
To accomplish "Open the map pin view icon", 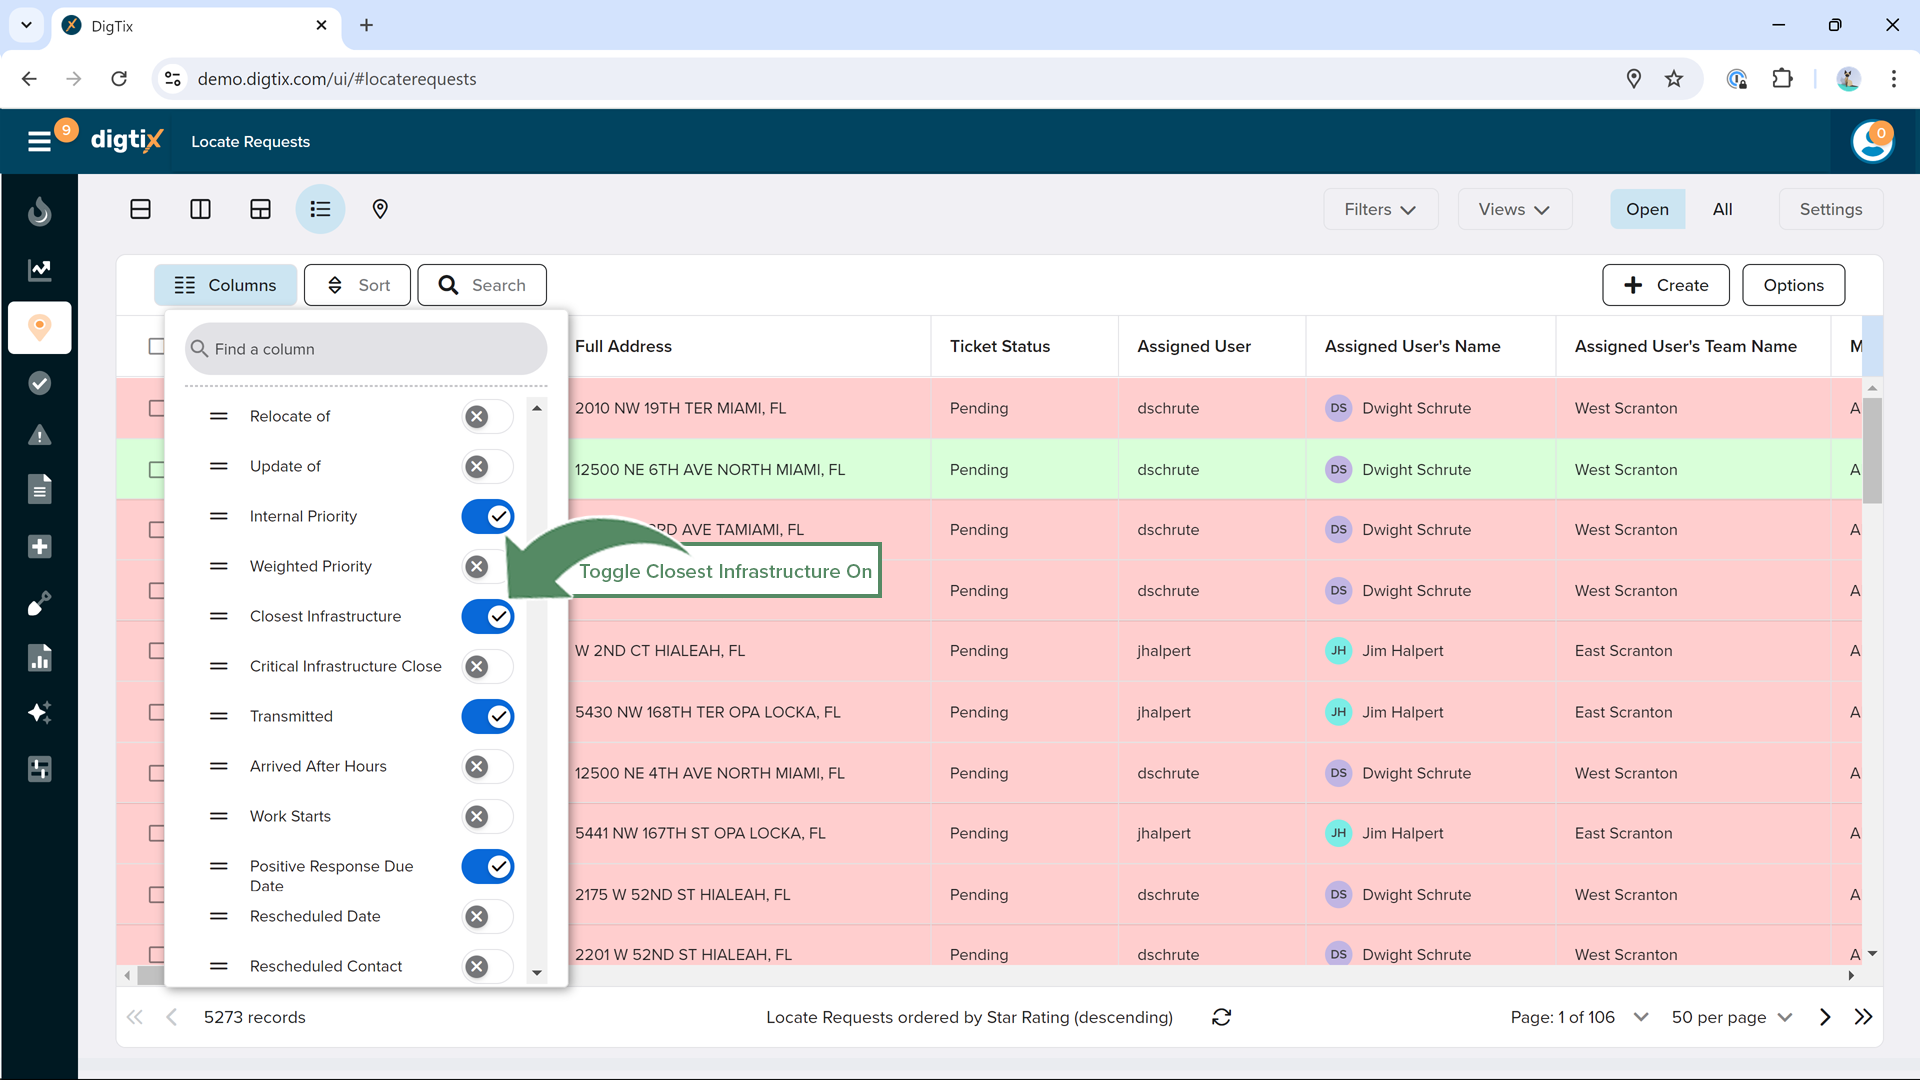I will click(x=380, y=209).
